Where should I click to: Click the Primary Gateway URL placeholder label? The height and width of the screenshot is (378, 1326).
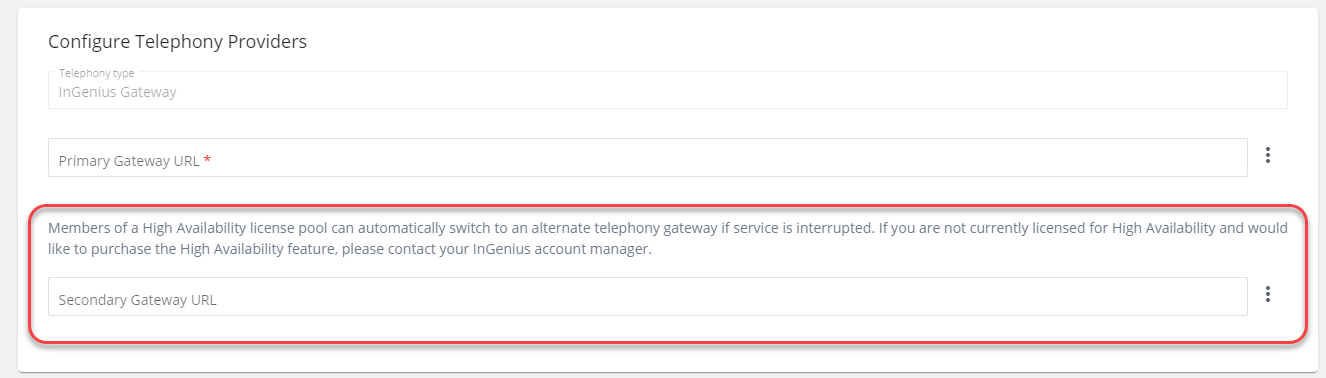(129, 160)
